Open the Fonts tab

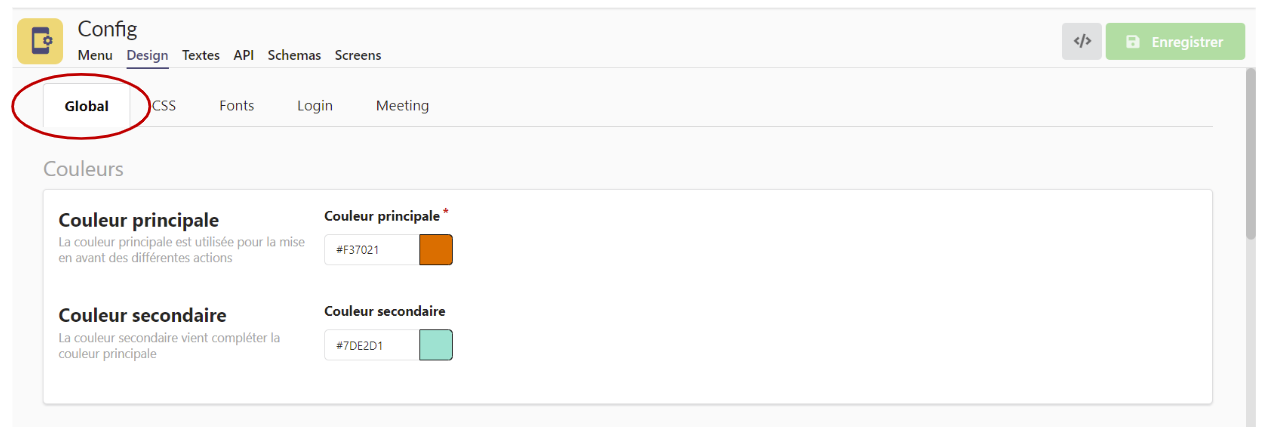pyautogui.click(x=237, y=106)
